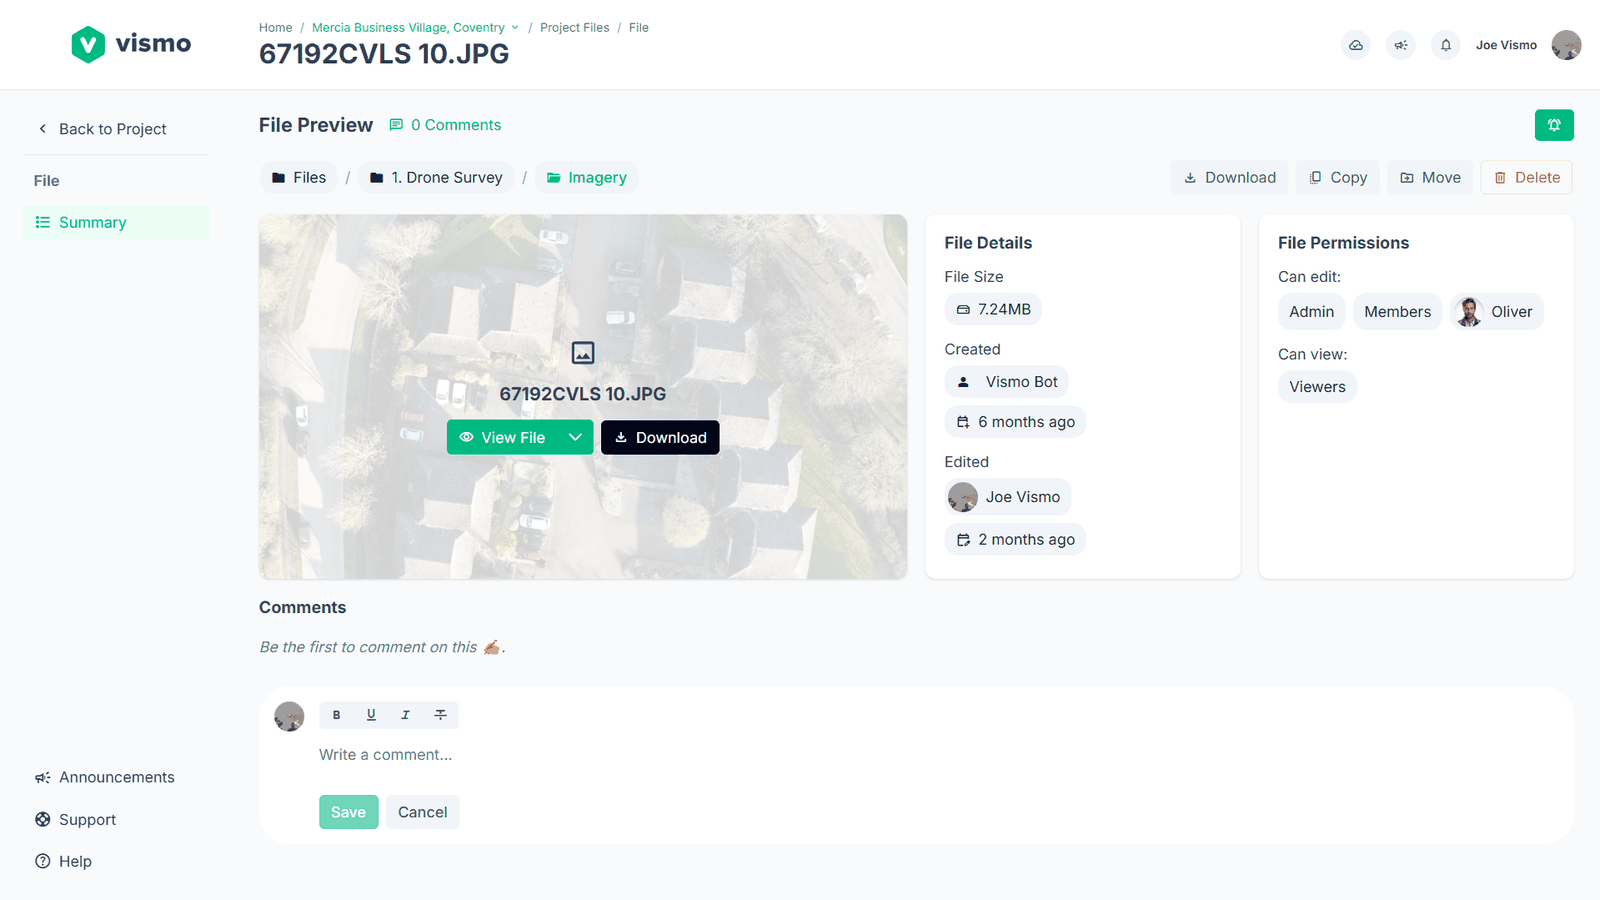
Task: Click the Viewers permission chip
Action: tap(1317, 387)
